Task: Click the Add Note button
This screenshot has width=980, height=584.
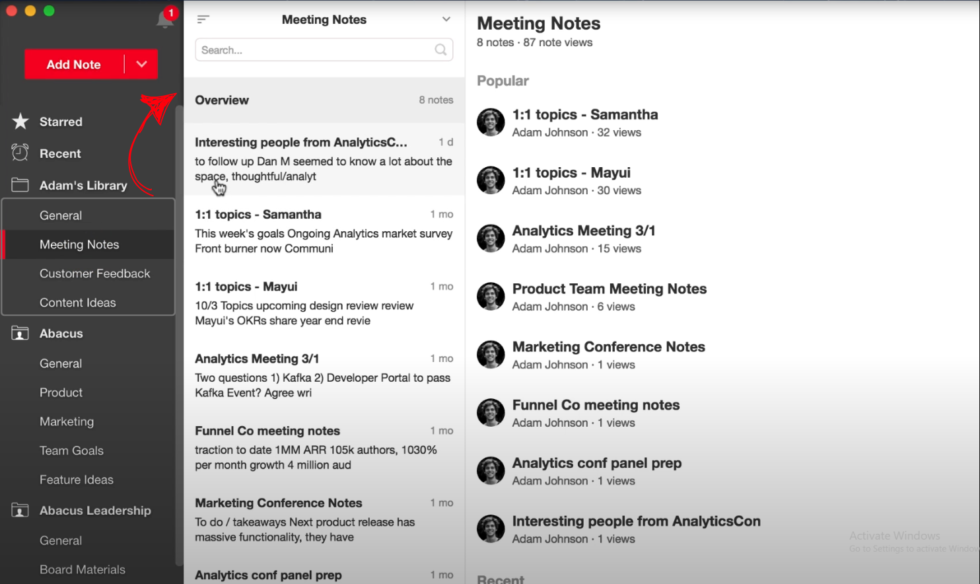Action: coord(73,63)
